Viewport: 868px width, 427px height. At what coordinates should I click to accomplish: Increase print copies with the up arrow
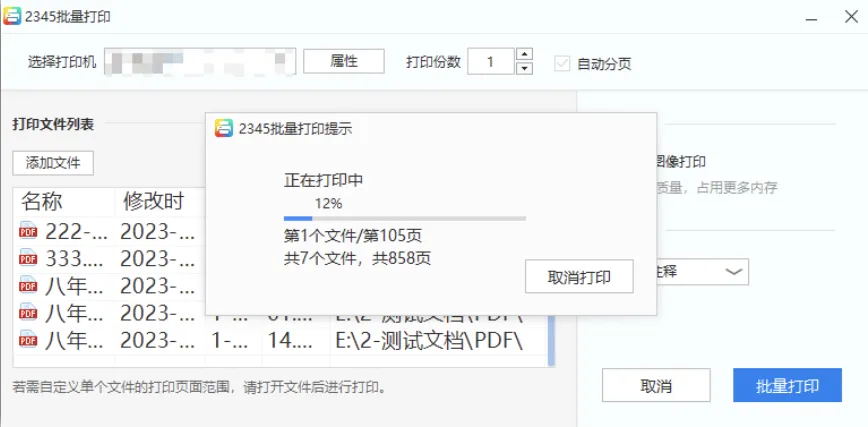(524, 54)
